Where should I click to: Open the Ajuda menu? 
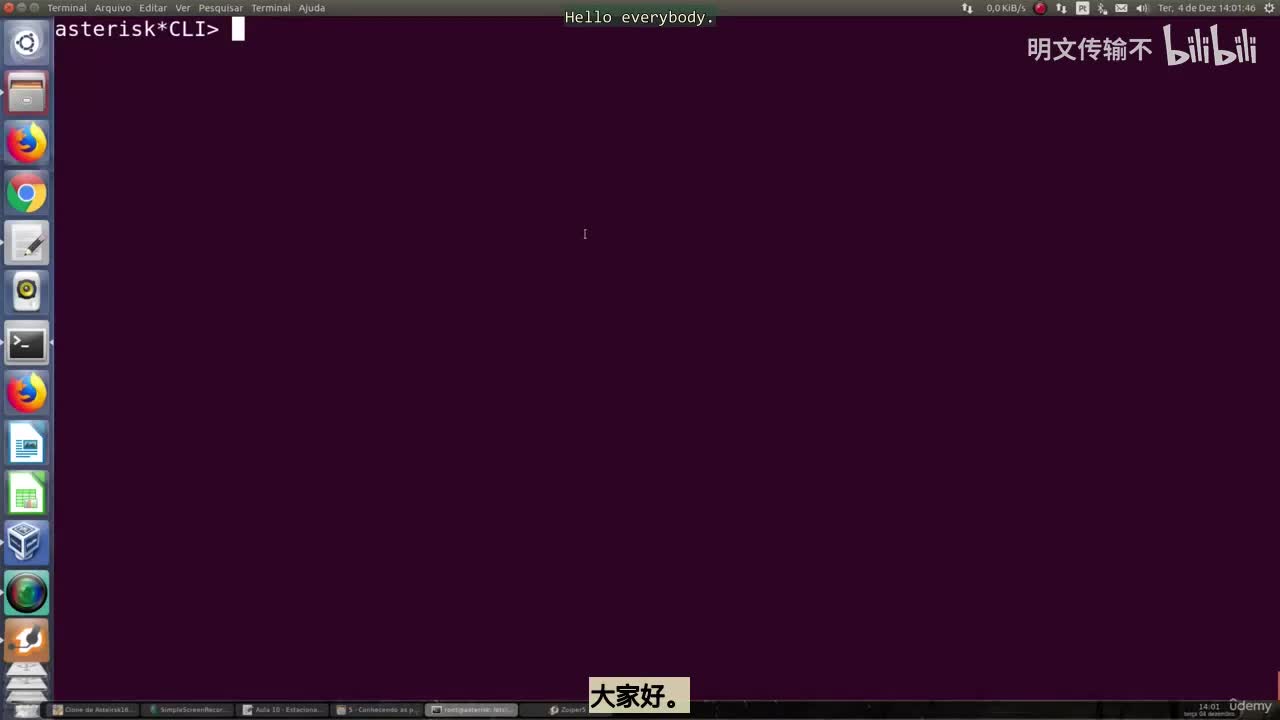tap(312, 8)
